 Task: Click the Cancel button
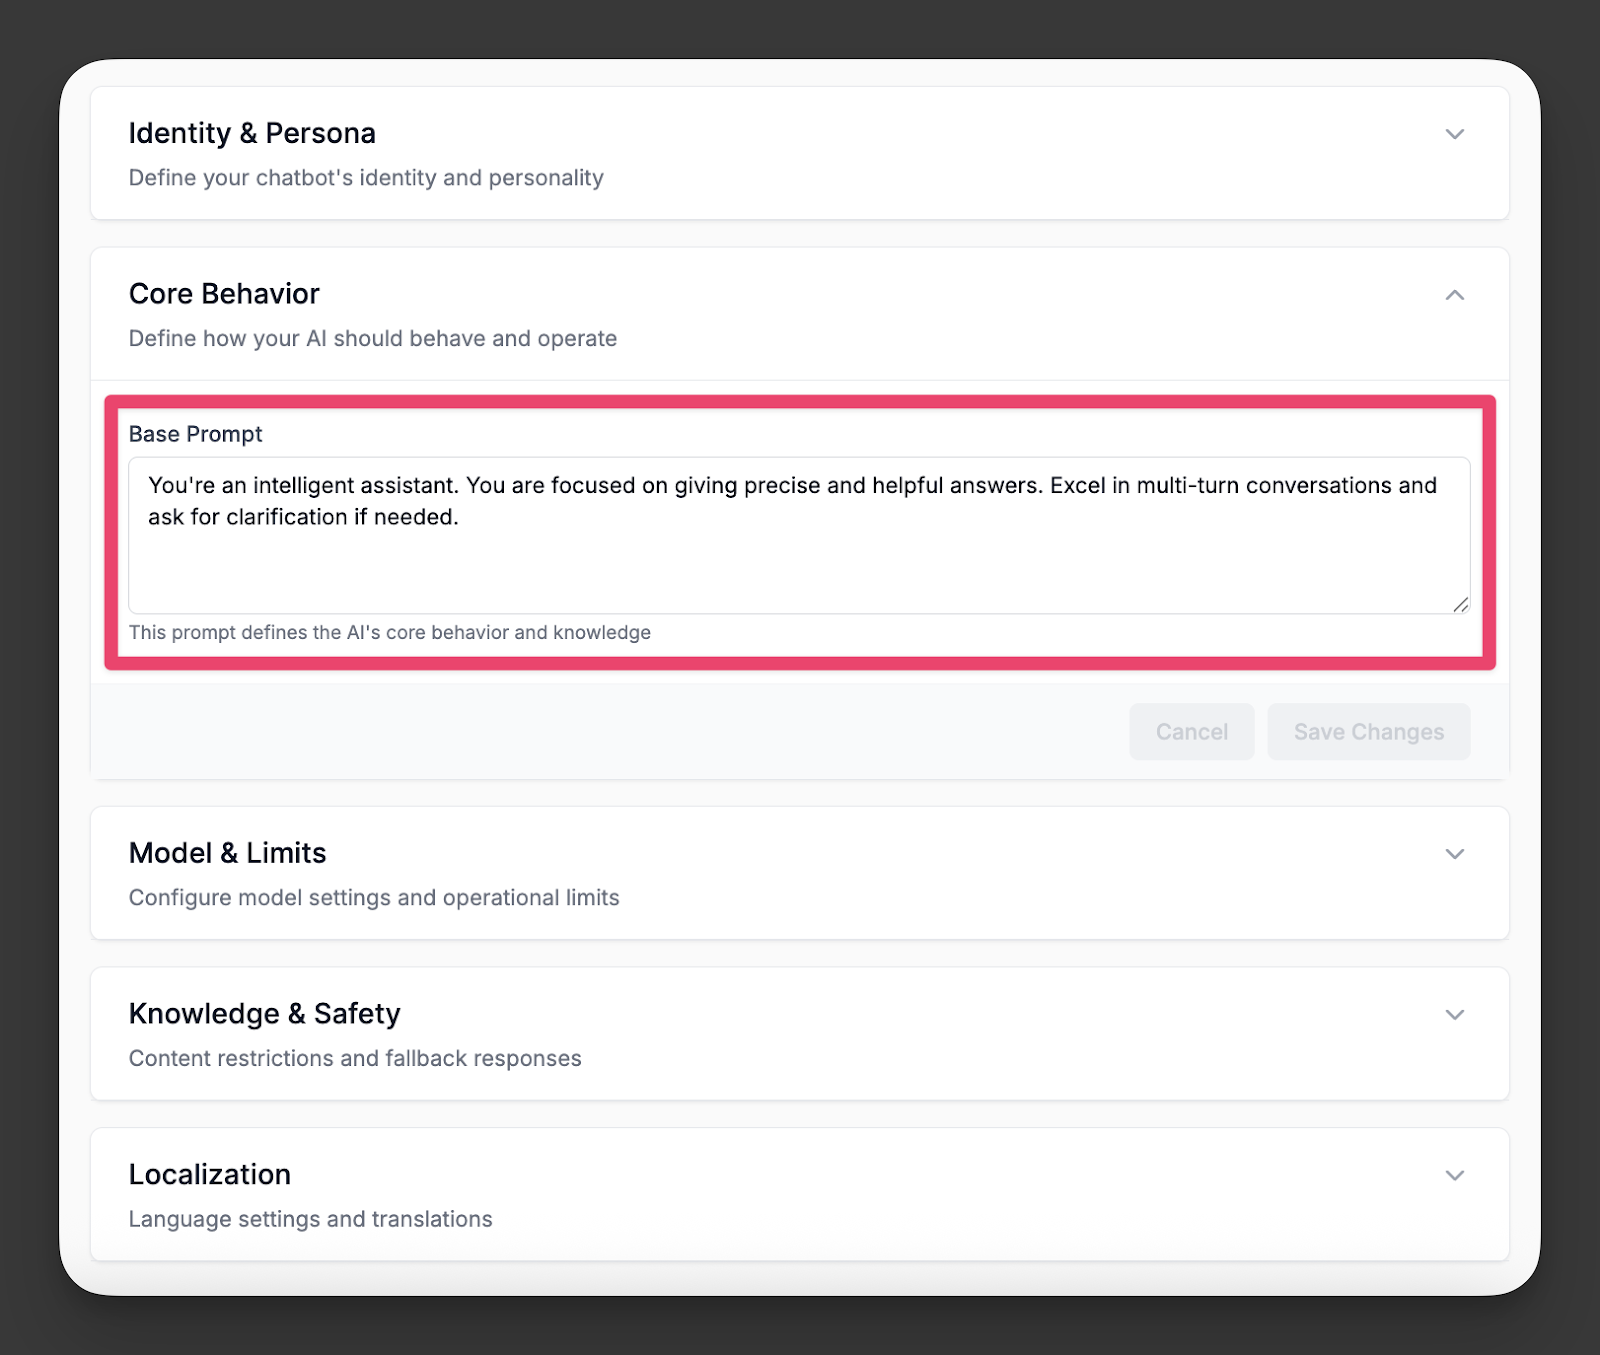[x=1192, y=732]
